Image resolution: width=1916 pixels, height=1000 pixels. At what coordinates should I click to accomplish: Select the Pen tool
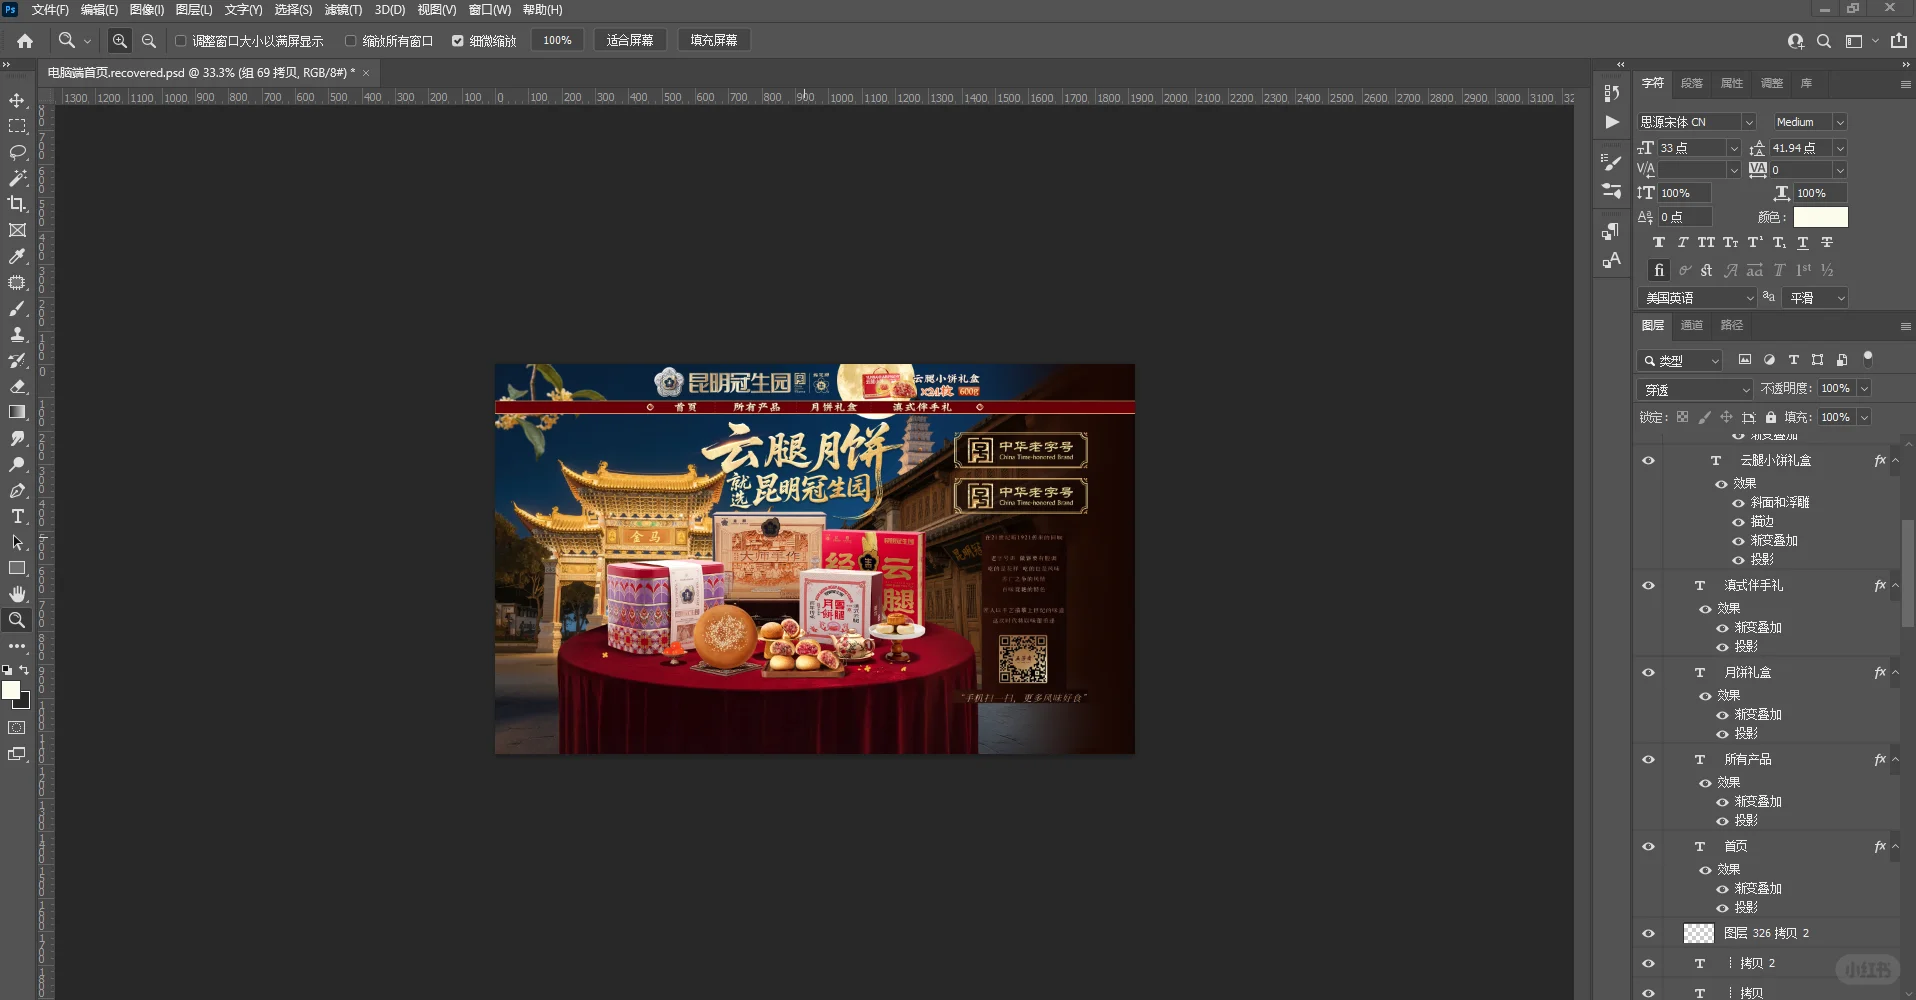click(x=17, y=490)
